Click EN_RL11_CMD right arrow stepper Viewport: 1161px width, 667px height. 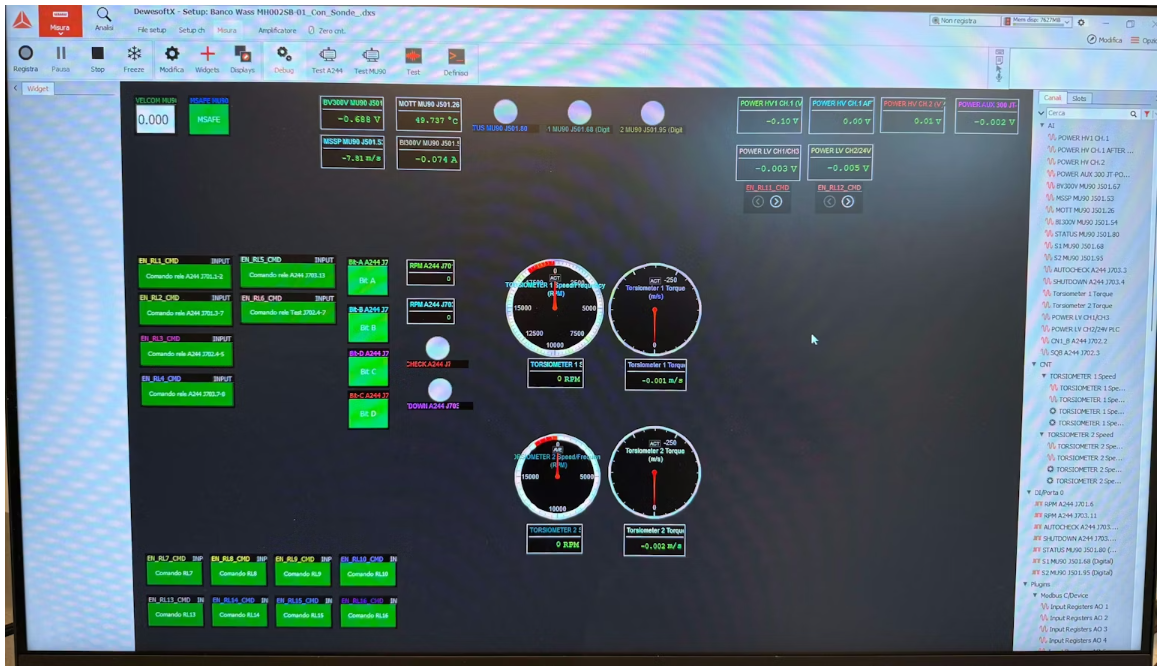coord(776,201)
